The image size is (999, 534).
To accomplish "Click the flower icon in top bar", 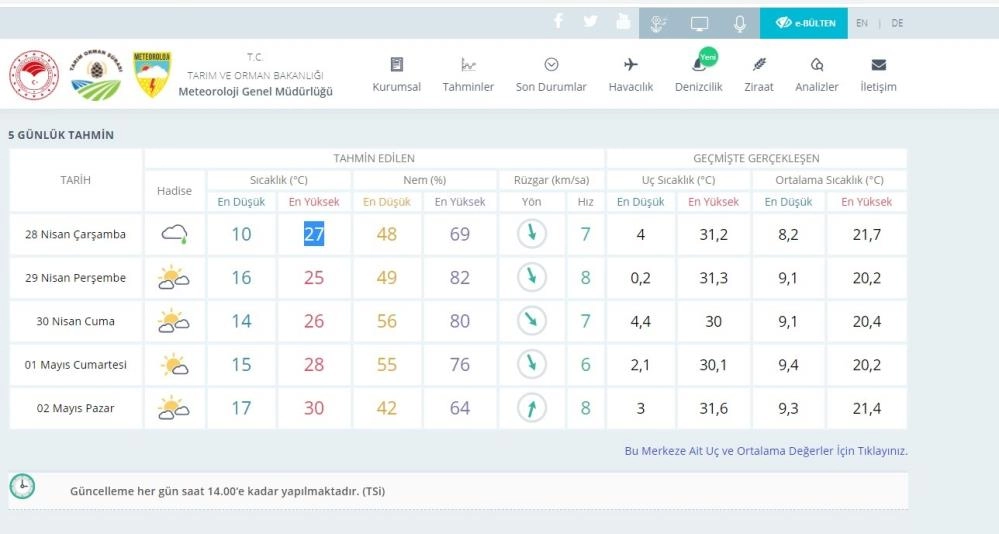I will [658, 24].
